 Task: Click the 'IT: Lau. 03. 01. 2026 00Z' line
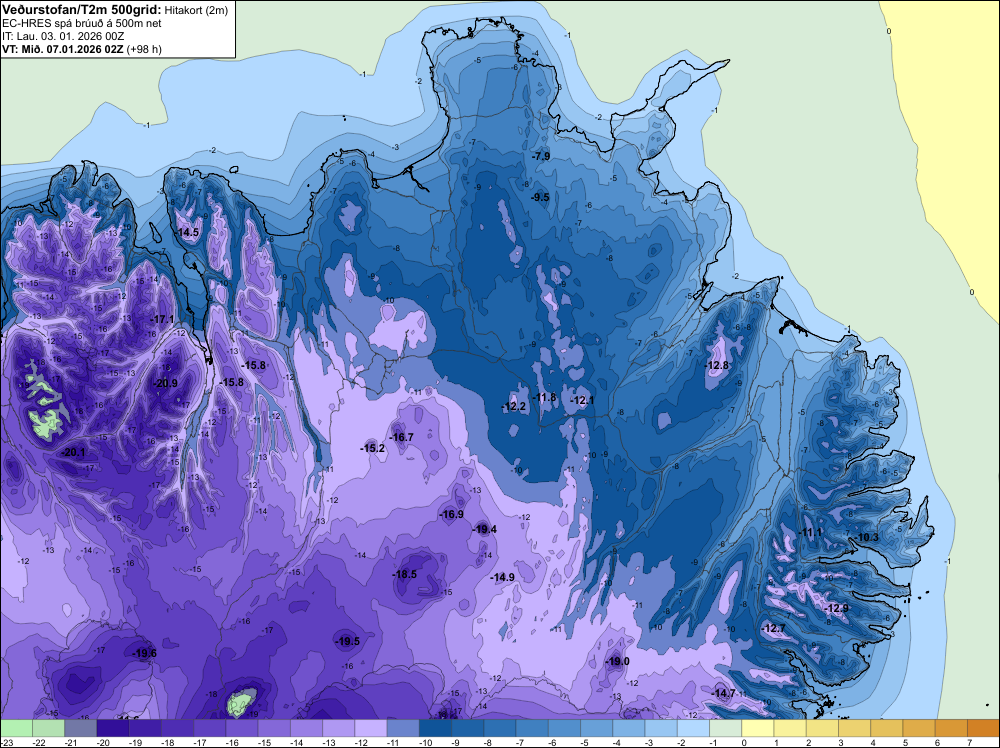coord(63,36)
